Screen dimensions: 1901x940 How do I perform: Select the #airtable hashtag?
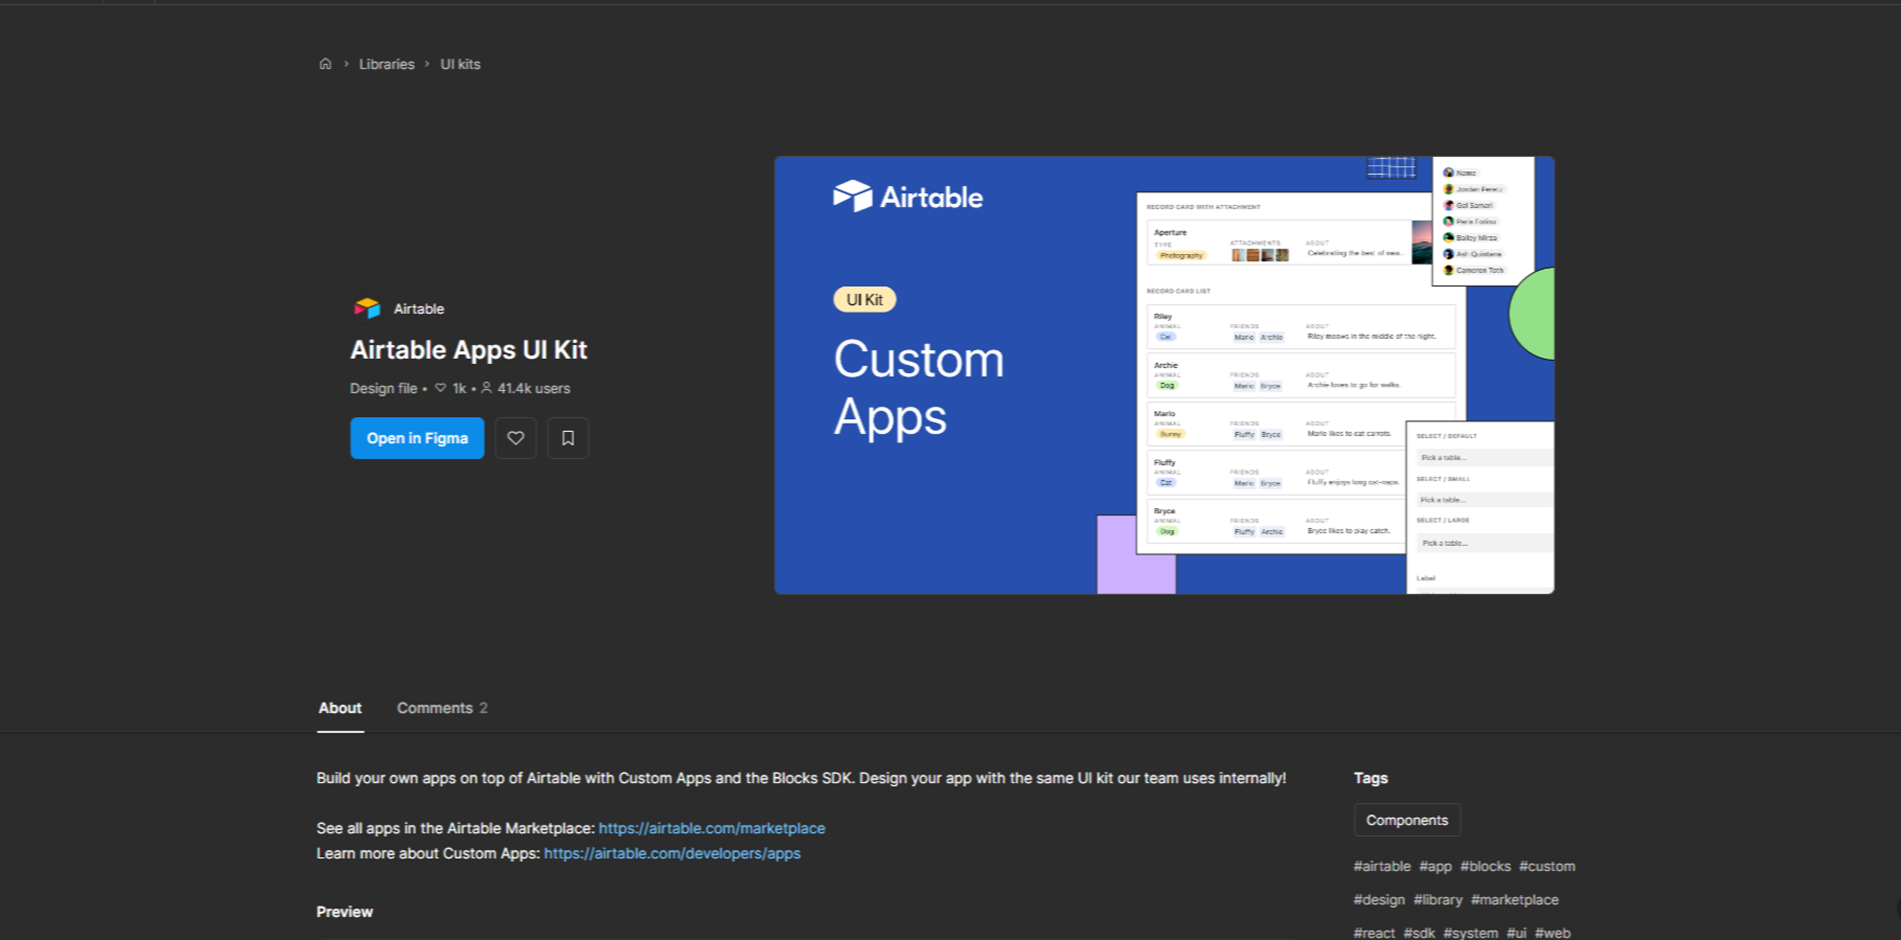(x=1382, y=866)
